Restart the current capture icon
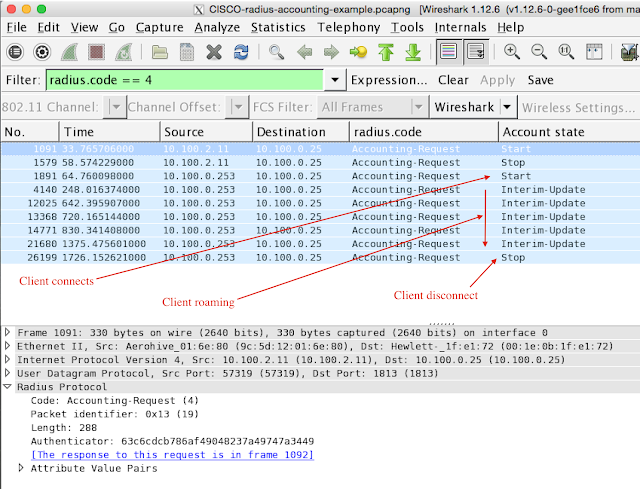 click(x=124, y=52)
